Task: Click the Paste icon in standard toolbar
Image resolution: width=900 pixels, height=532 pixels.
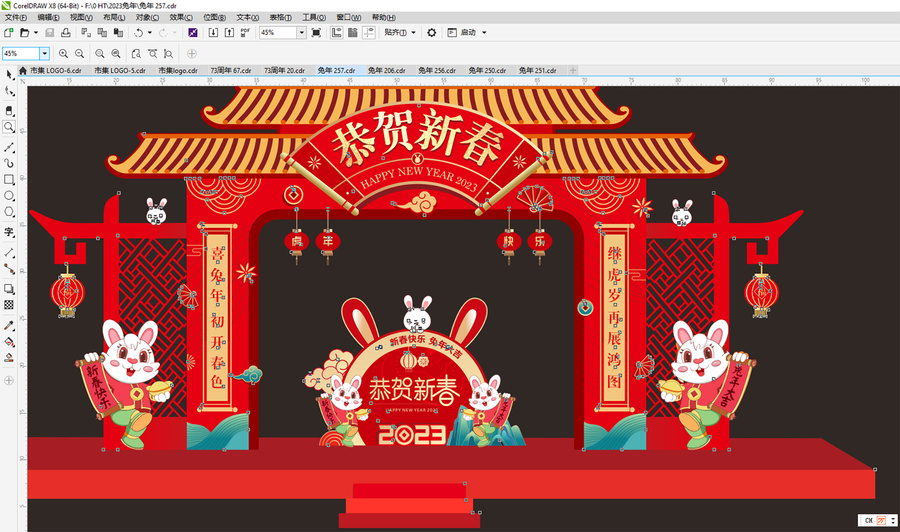Action: pyautogui.click(x=118, y=33)
